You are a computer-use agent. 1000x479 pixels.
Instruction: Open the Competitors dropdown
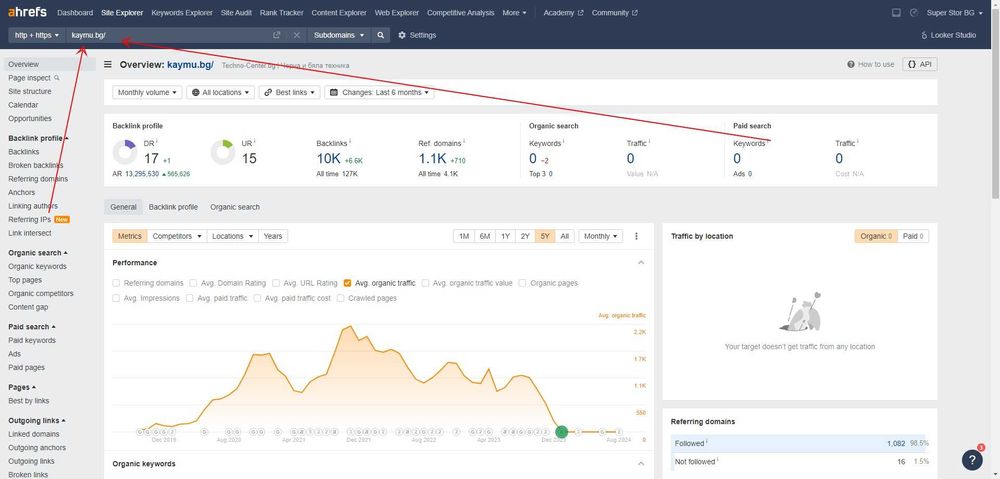(x=177, y=236)
